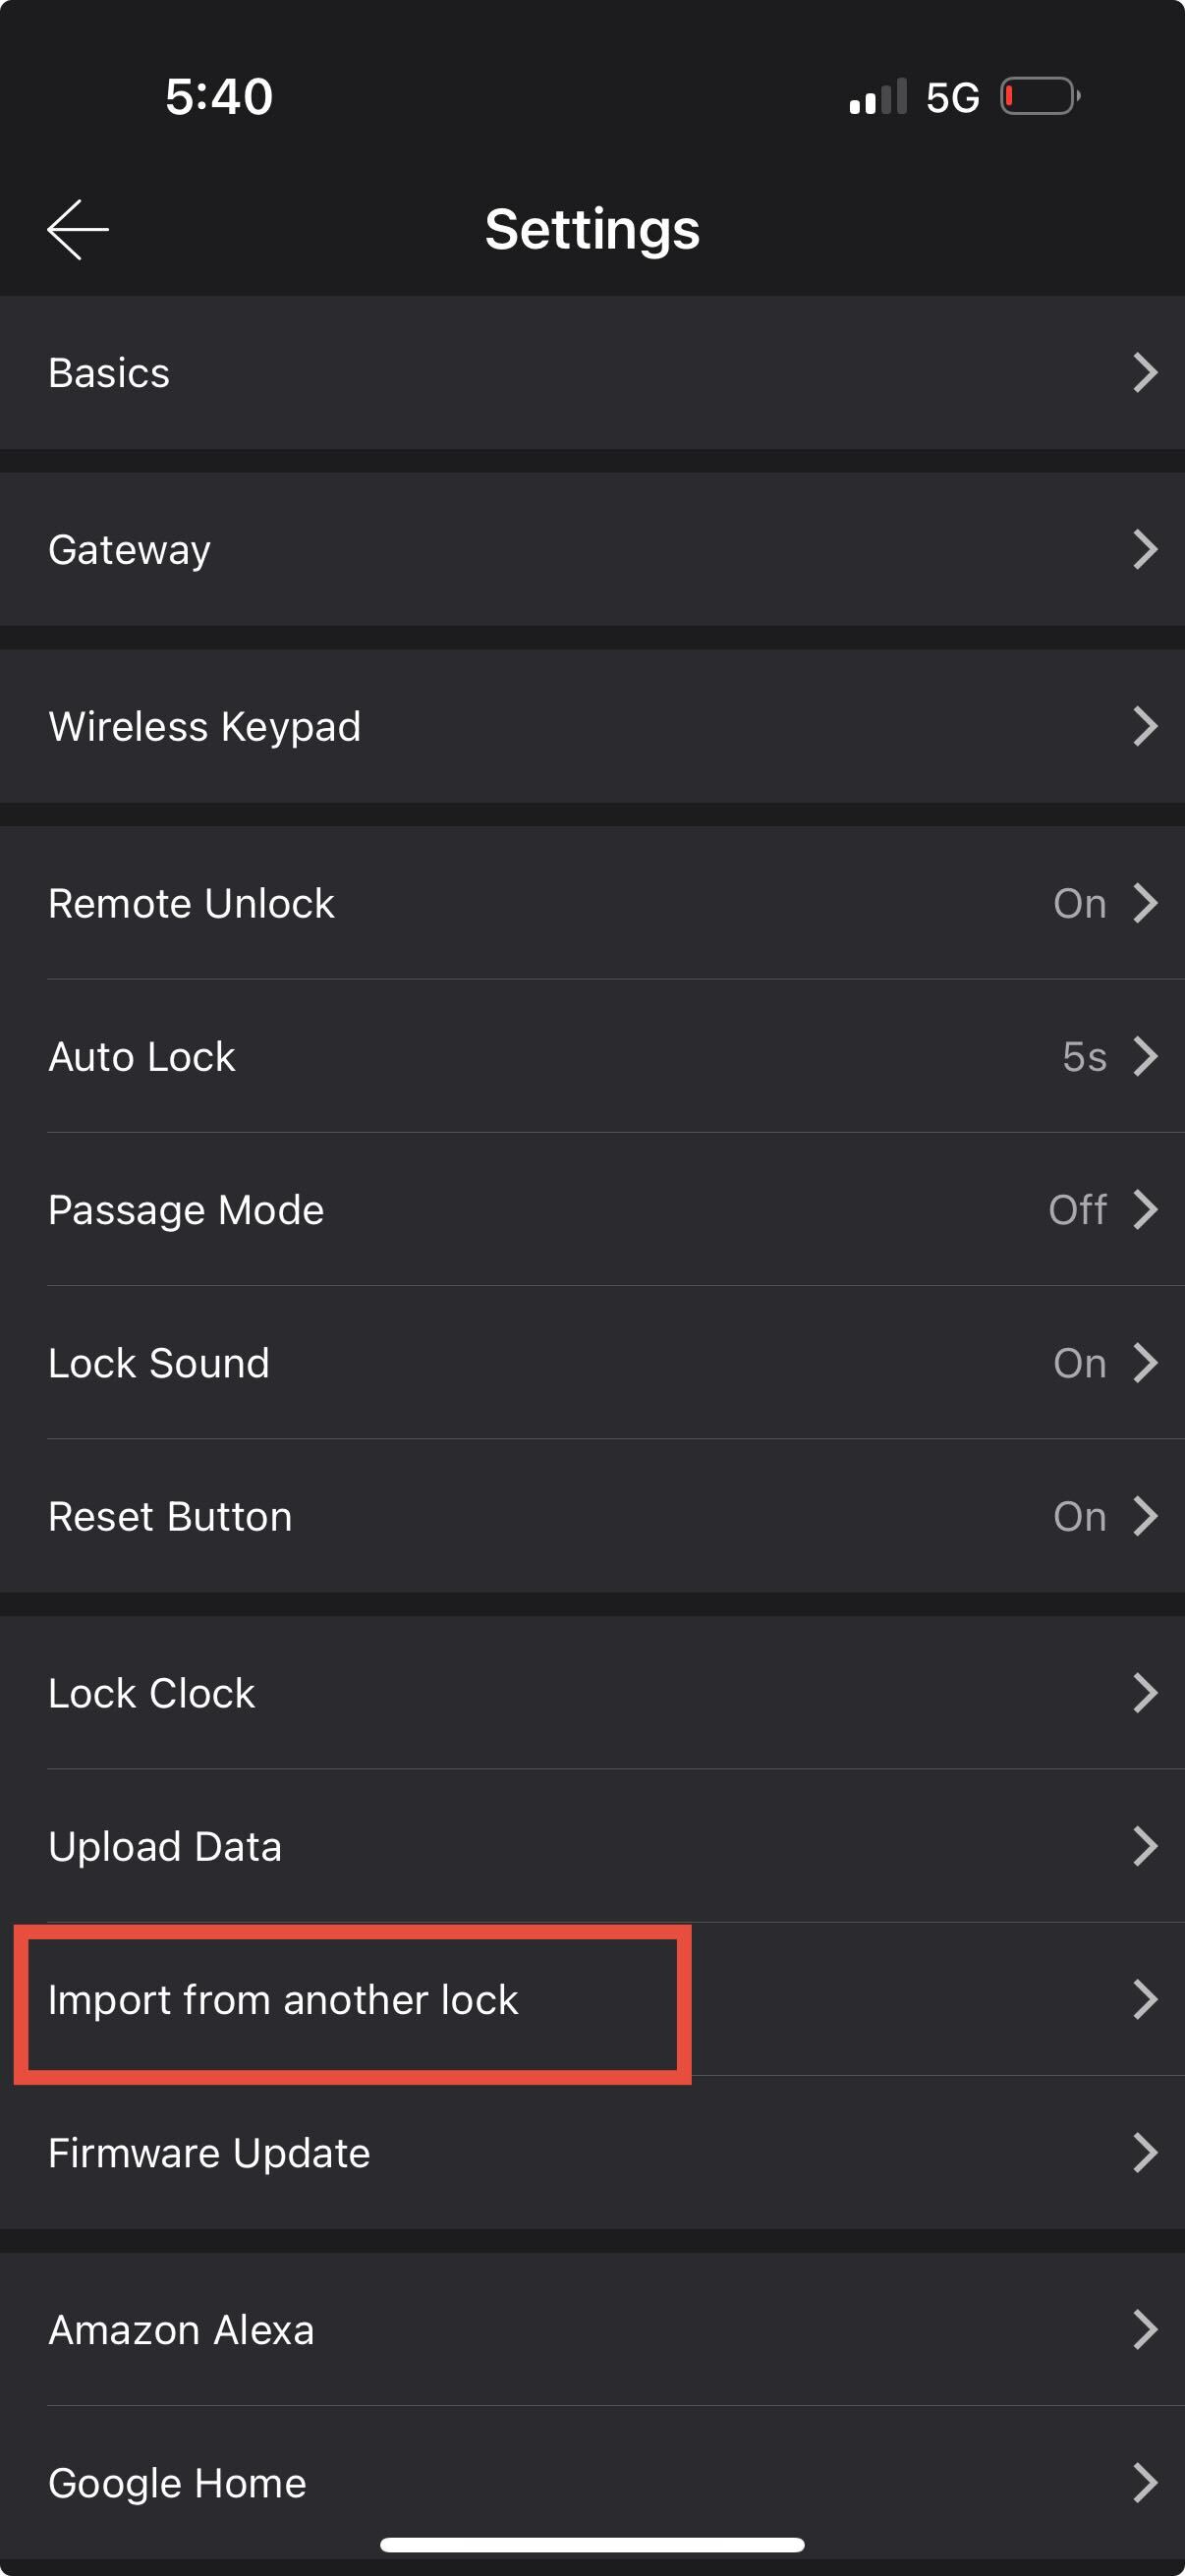Open the Lock Clock menu item
The image size is (1185, 2576).
tap(152, 1693)
